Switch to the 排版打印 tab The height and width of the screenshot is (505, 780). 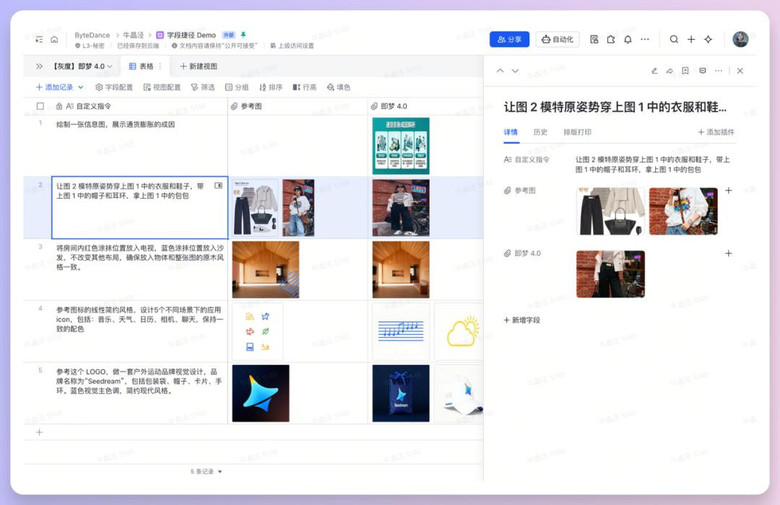click(x=577, y=132)
